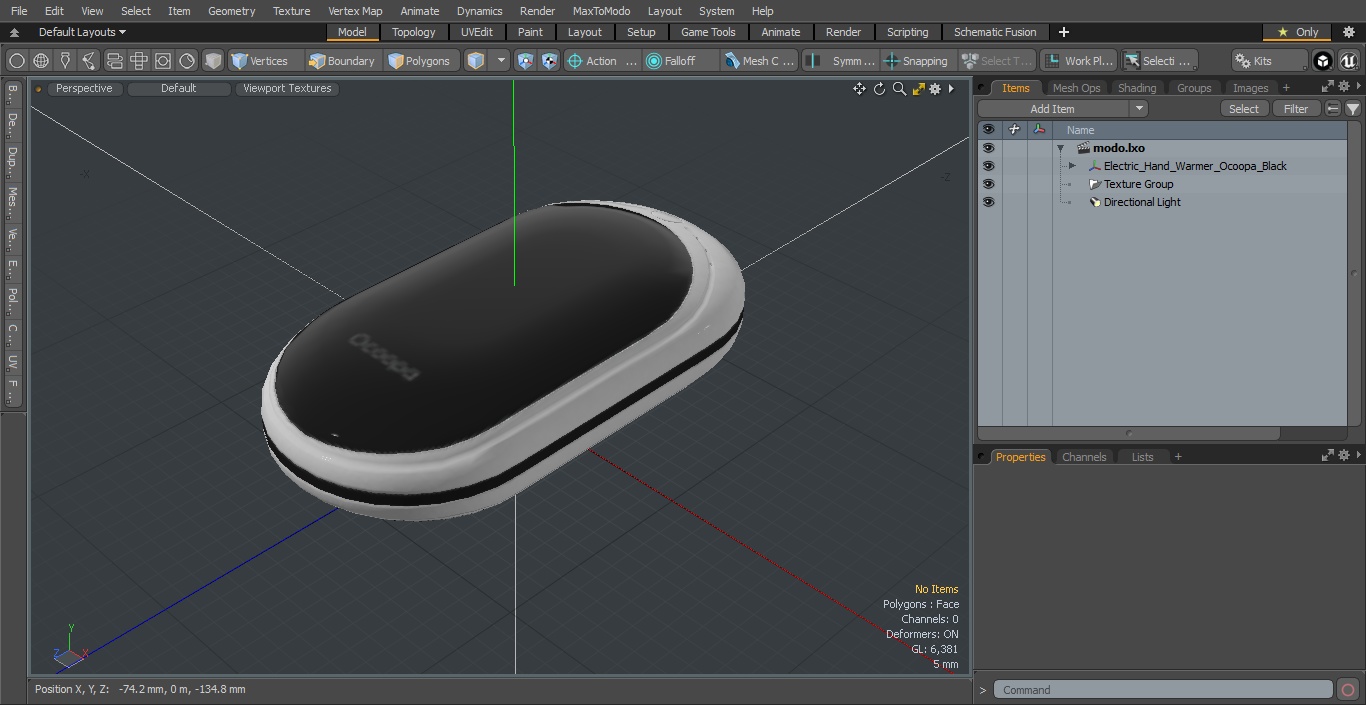Switch to the Mesh Ops tab

point(1076,88)
